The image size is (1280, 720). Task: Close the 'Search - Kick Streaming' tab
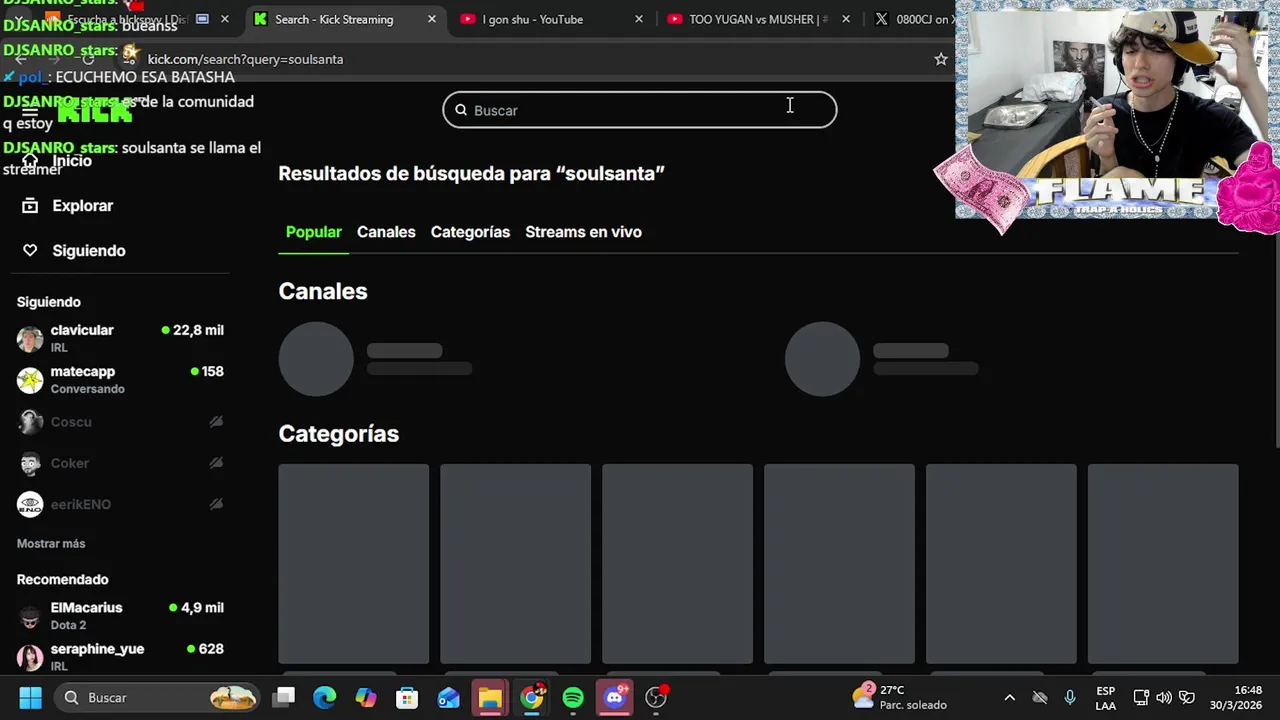point(432,19)
